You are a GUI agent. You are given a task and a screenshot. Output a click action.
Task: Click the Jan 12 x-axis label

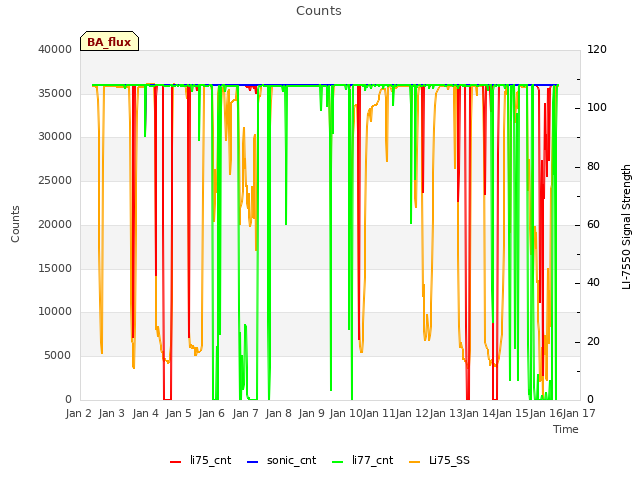(x=412, y=413)
